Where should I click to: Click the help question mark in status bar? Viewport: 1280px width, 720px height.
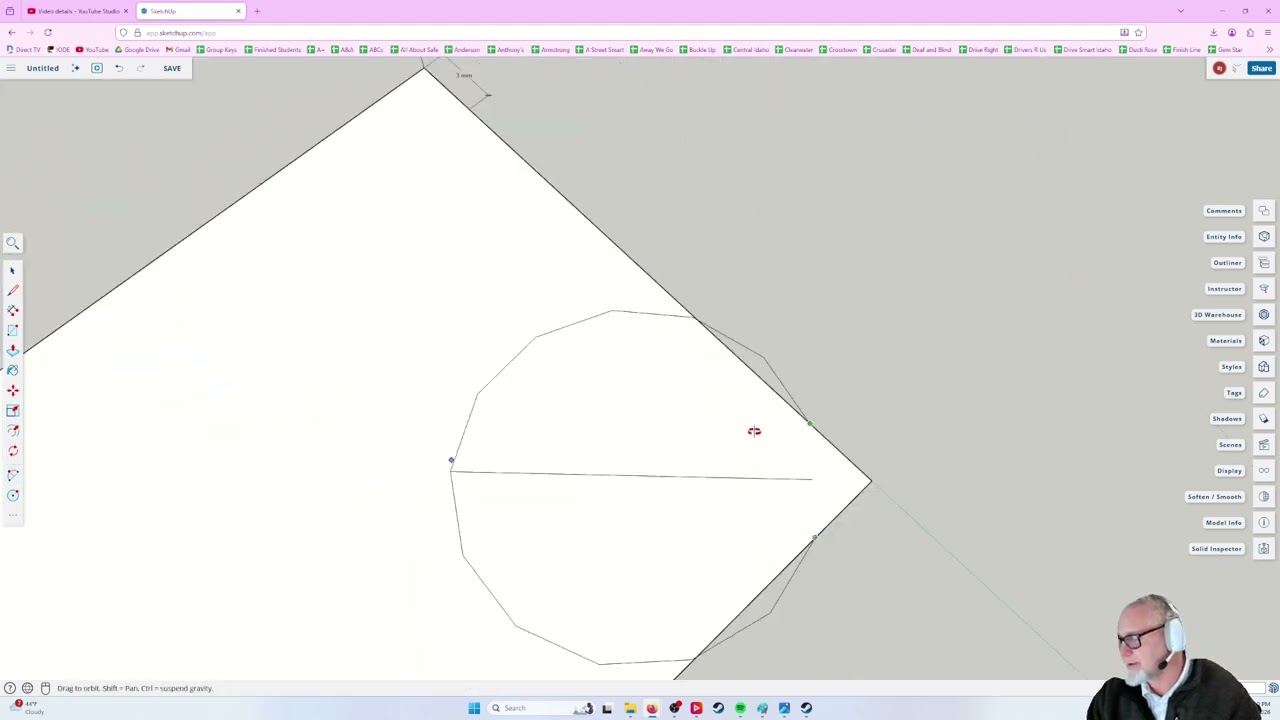tap(10, 688)
